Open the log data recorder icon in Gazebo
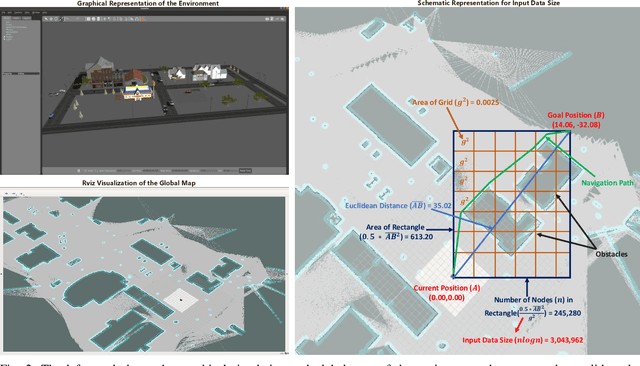This screenshot has height=366, width=640. [x=272, y=19]
